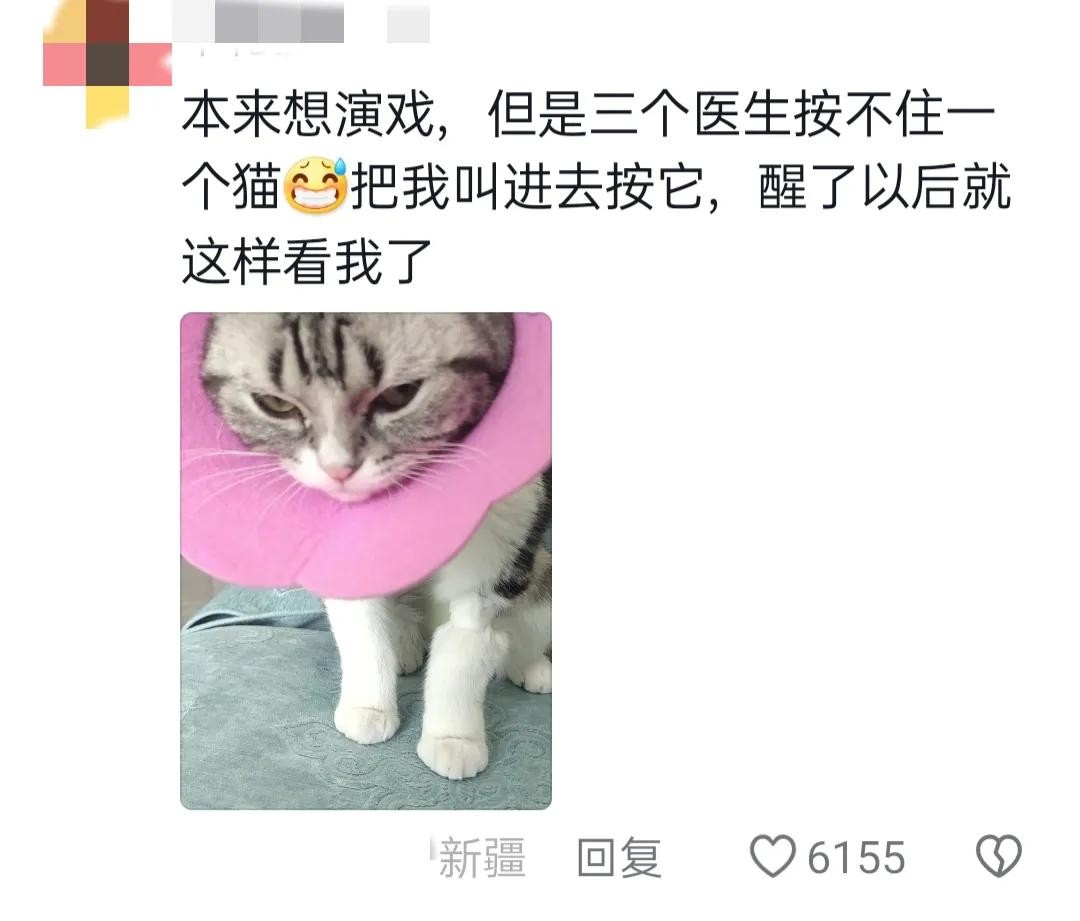Tap the broken heart dislike icon
This screenshot has width=1080, height=921.
[998, 856]
